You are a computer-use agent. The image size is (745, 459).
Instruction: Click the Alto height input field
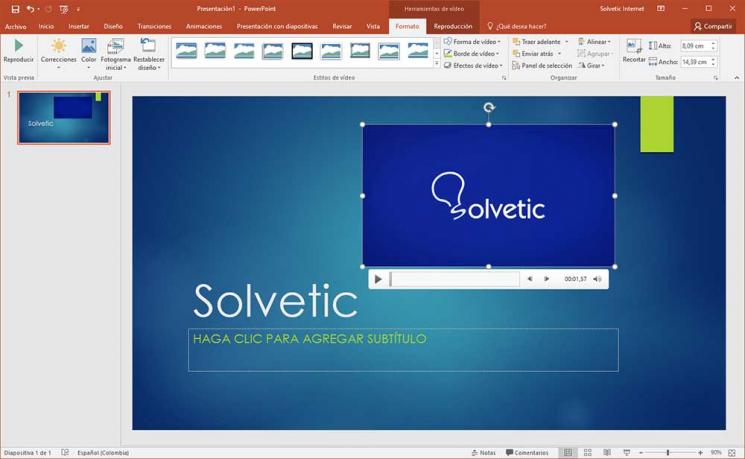[695, 46]
